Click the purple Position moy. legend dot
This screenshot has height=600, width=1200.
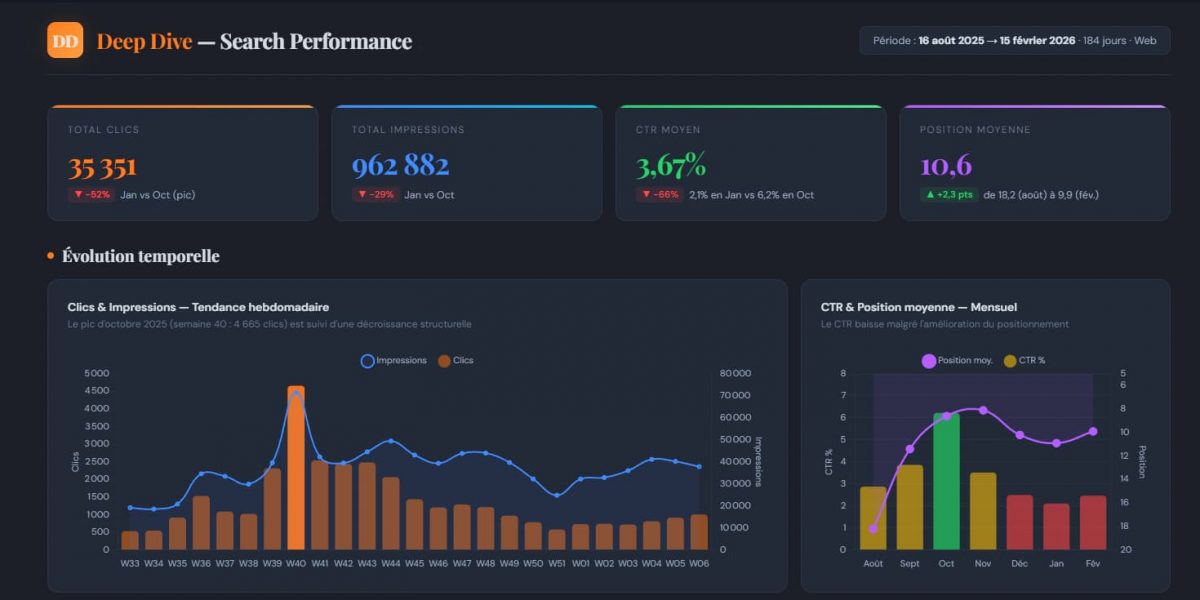point(928,359)
